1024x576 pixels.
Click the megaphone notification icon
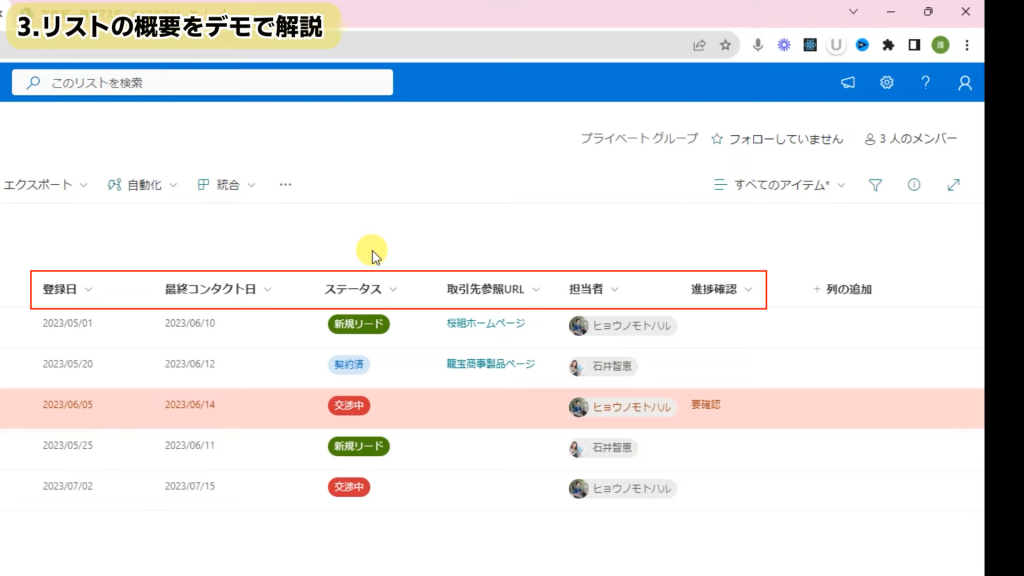848,83
